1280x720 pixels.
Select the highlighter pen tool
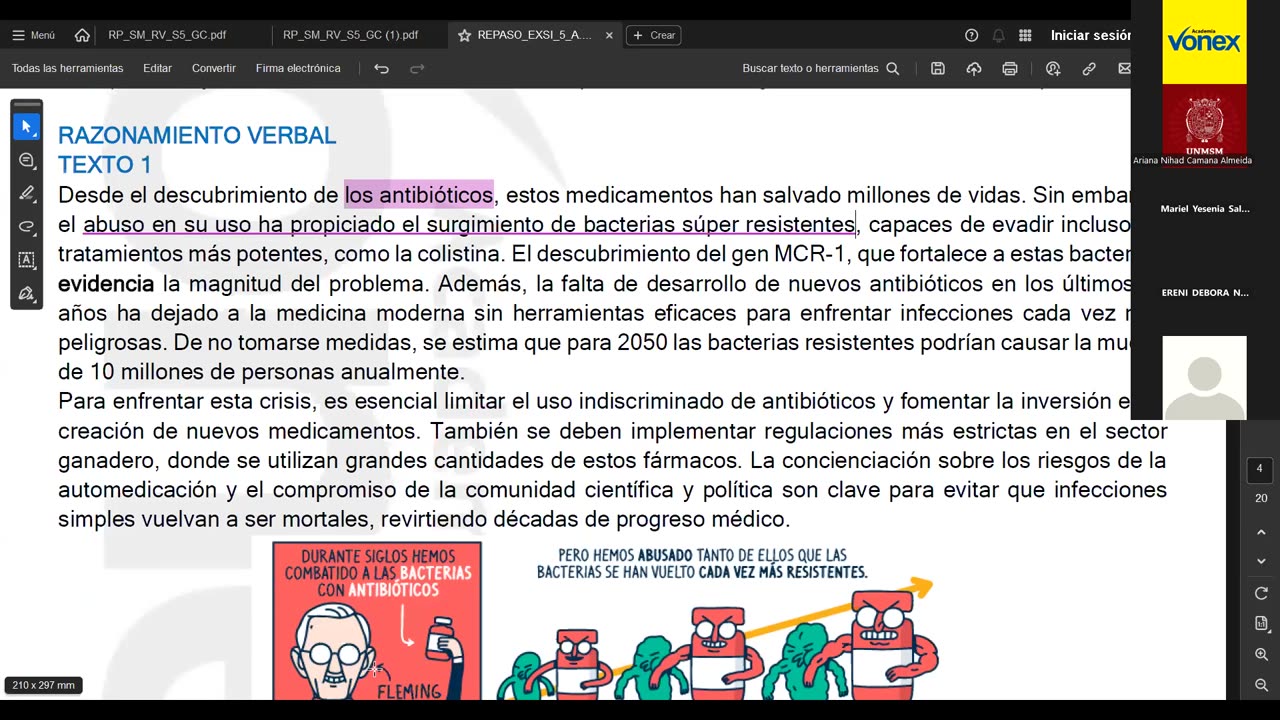27,193
